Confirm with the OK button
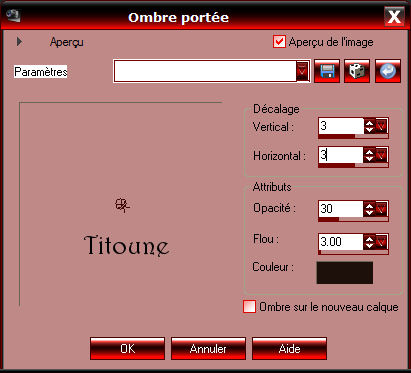 coord(127,348)
